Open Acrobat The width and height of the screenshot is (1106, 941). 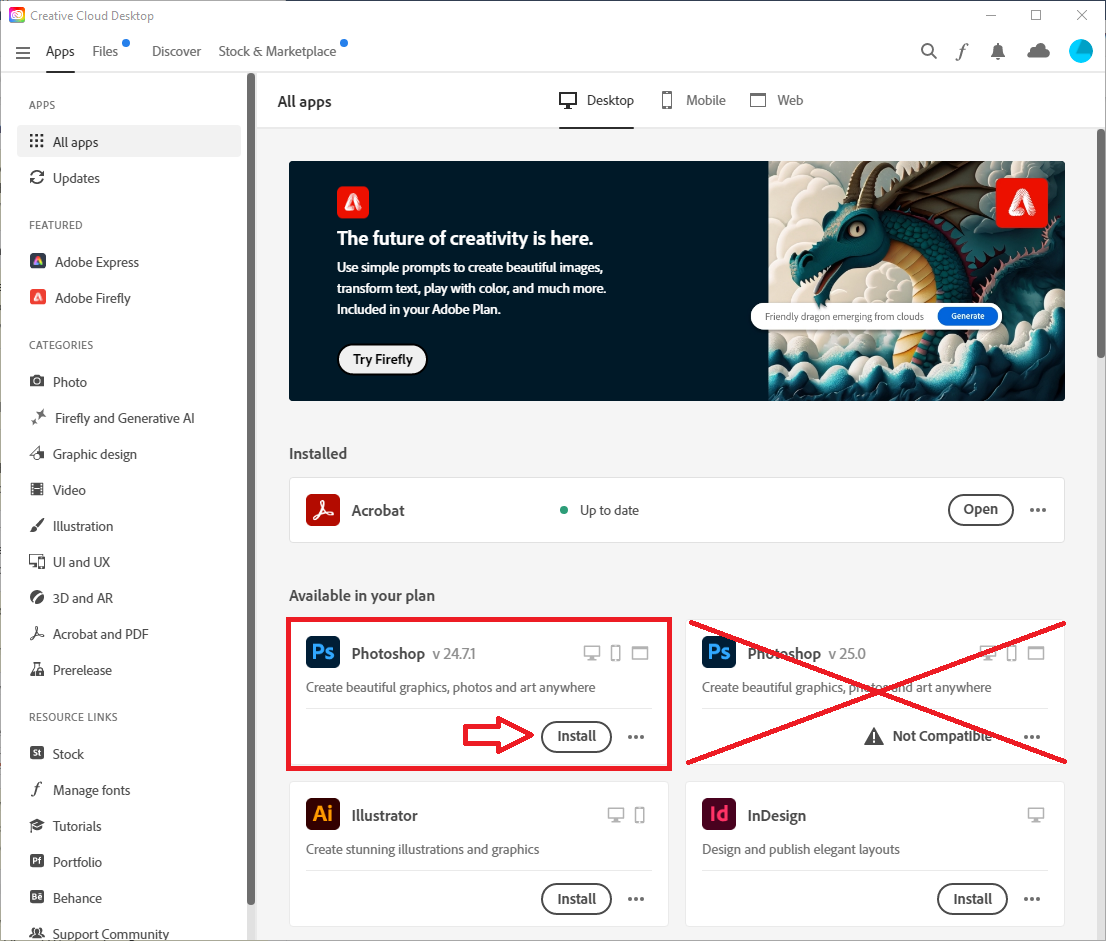tap(980, 509)
